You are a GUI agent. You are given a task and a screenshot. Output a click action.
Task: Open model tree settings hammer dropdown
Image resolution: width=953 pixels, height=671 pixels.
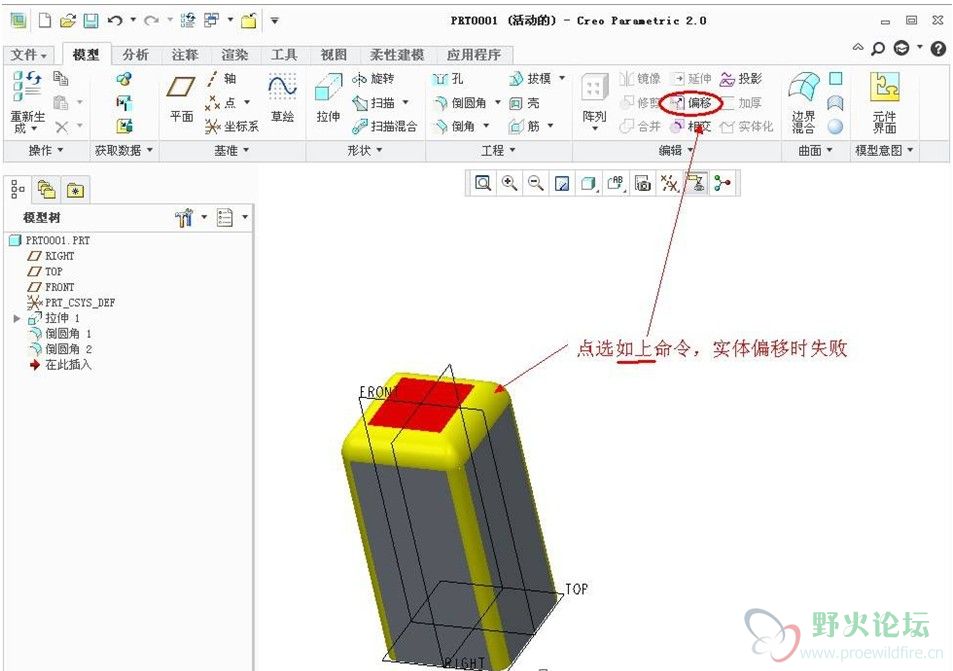[191, 217]
